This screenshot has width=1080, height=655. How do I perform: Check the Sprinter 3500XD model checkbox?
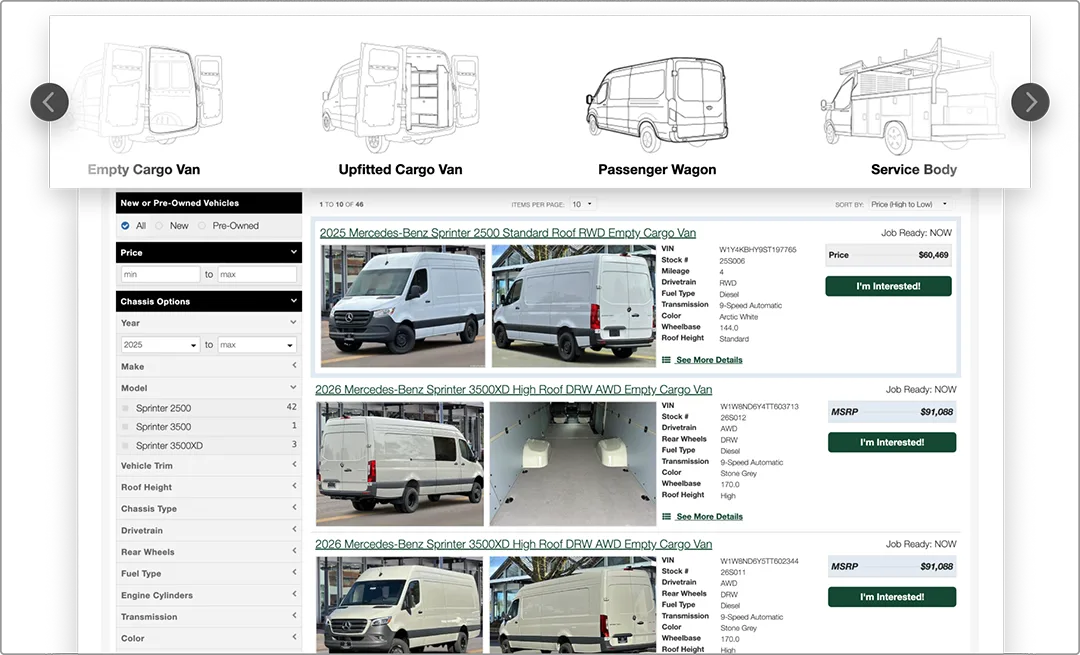125,446
